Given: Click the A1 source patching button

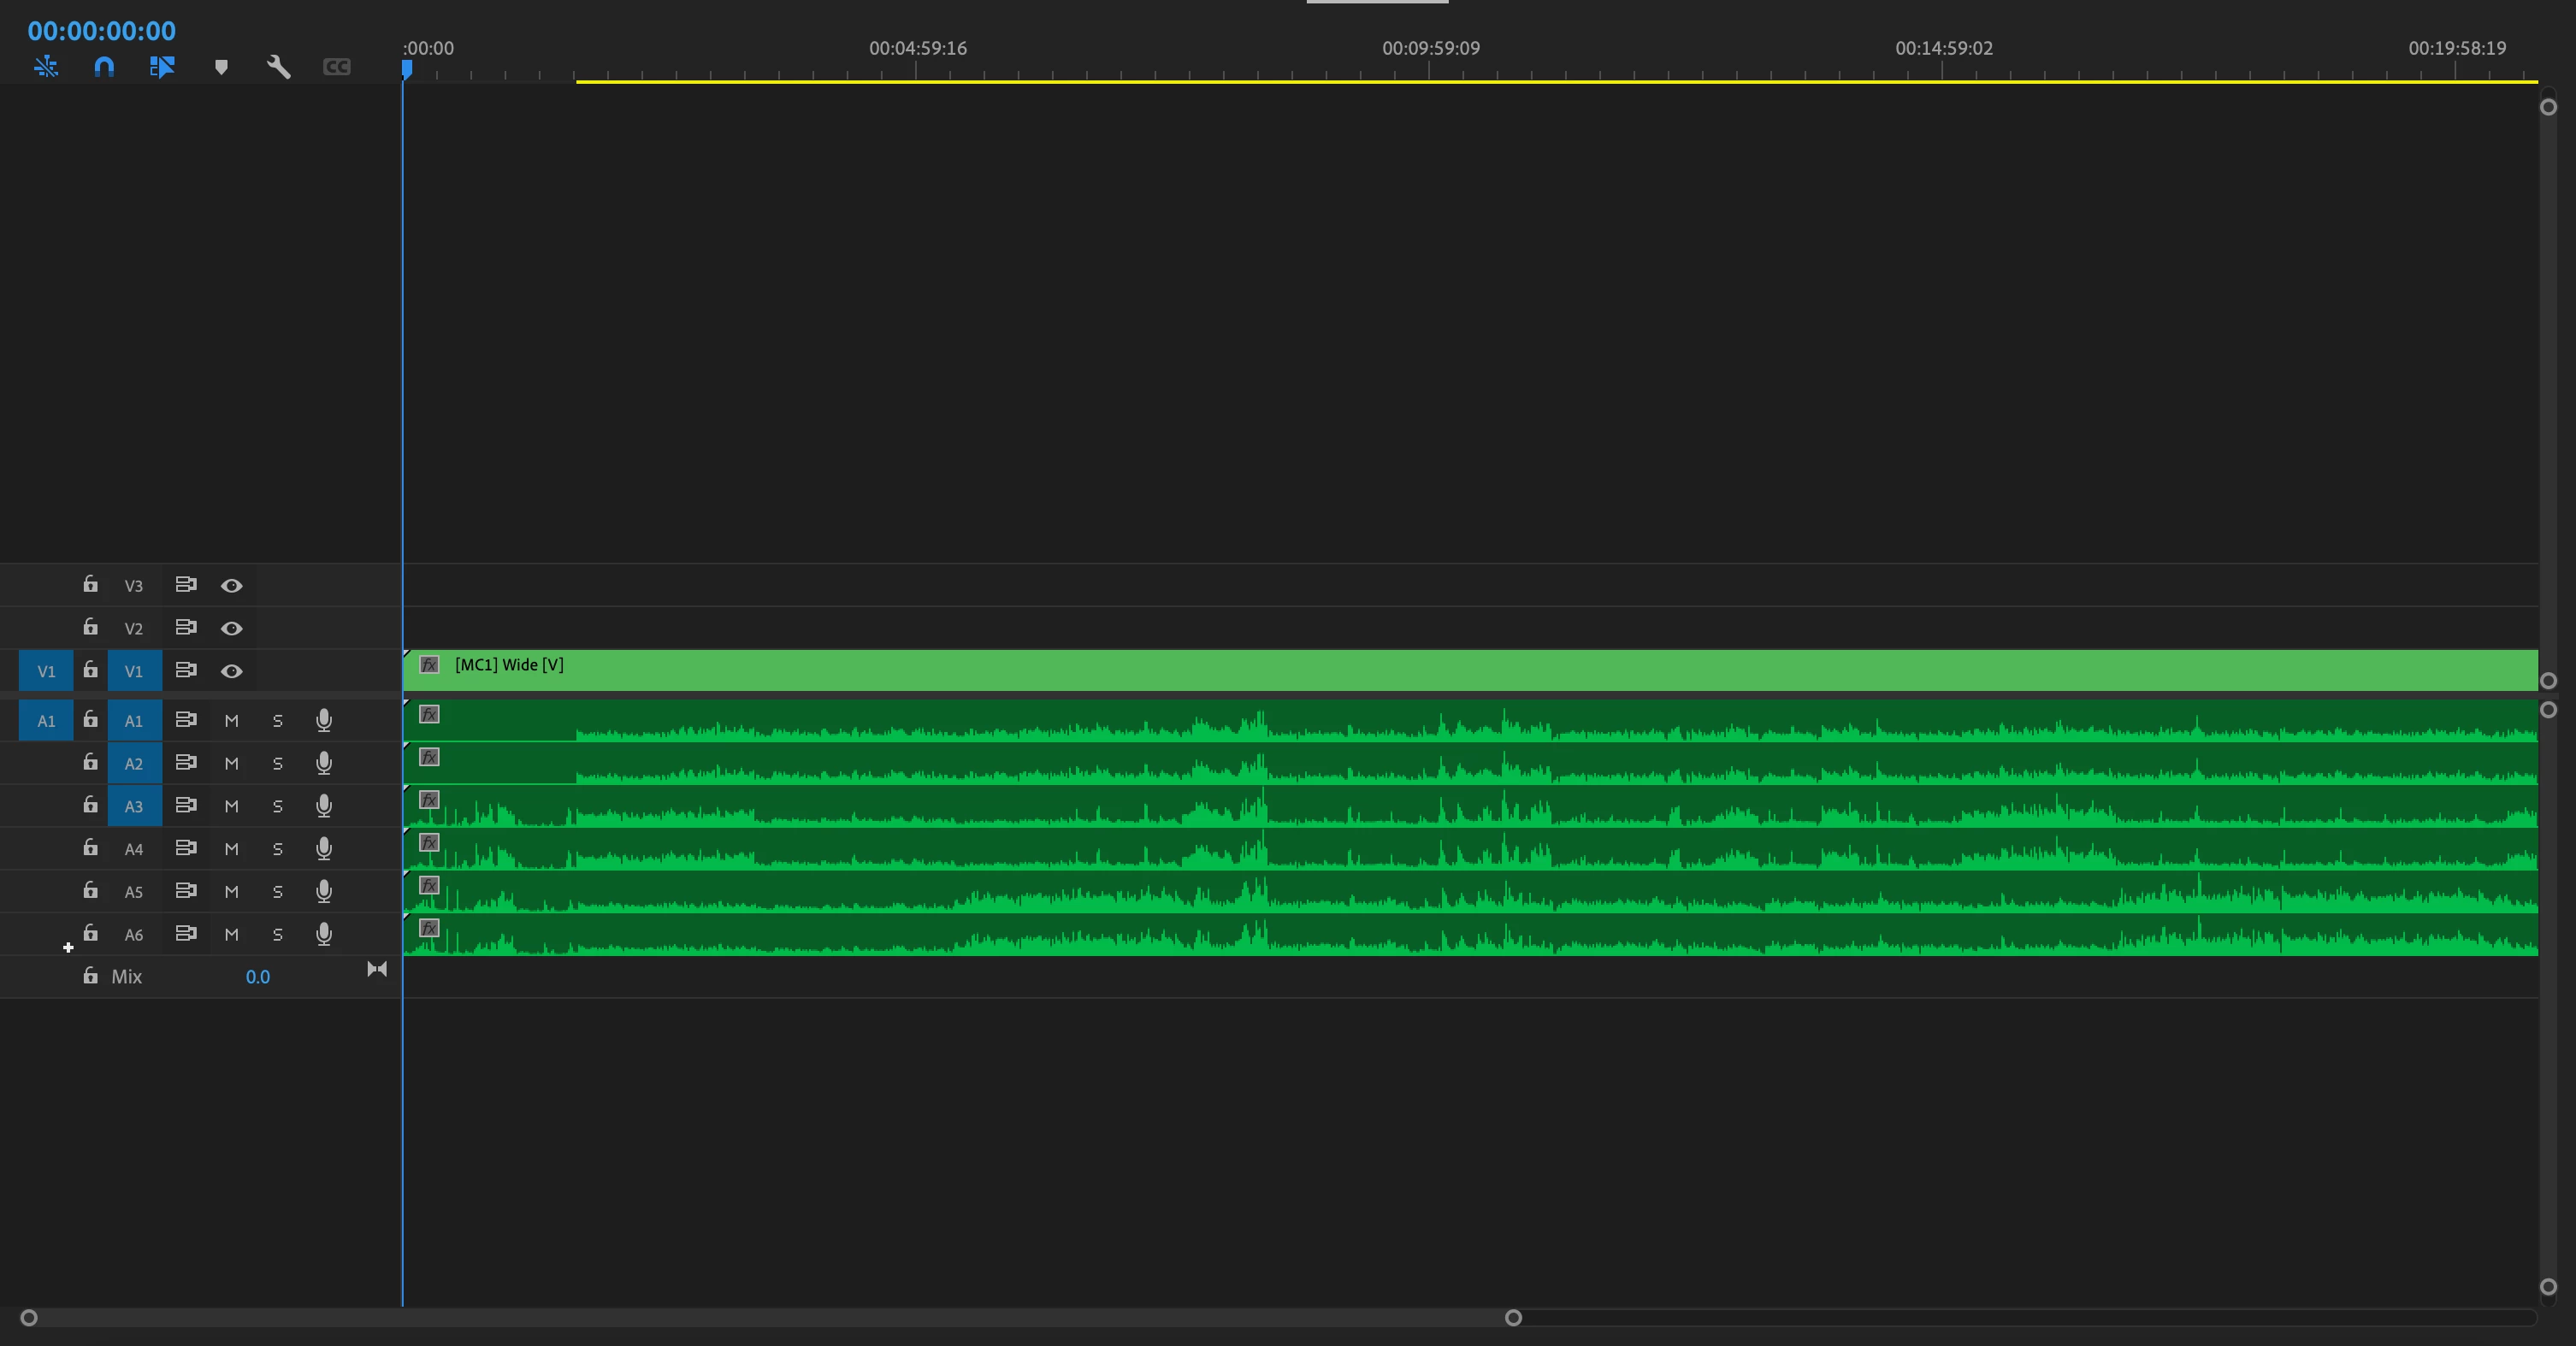Looking at the screenshot, I should [x=46, y=720].
